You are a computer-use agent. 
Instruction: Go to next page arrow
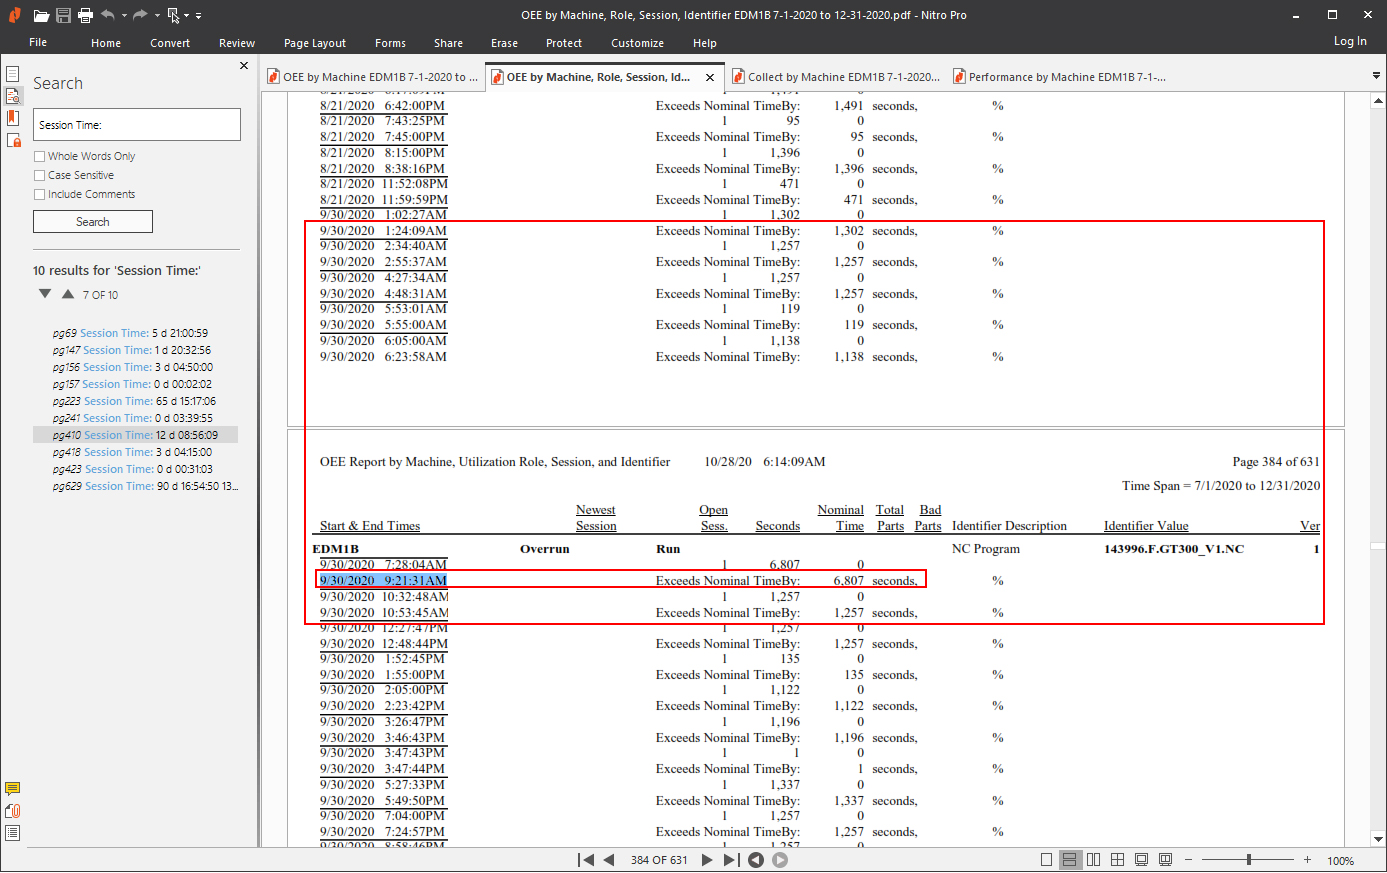[707, 860]
